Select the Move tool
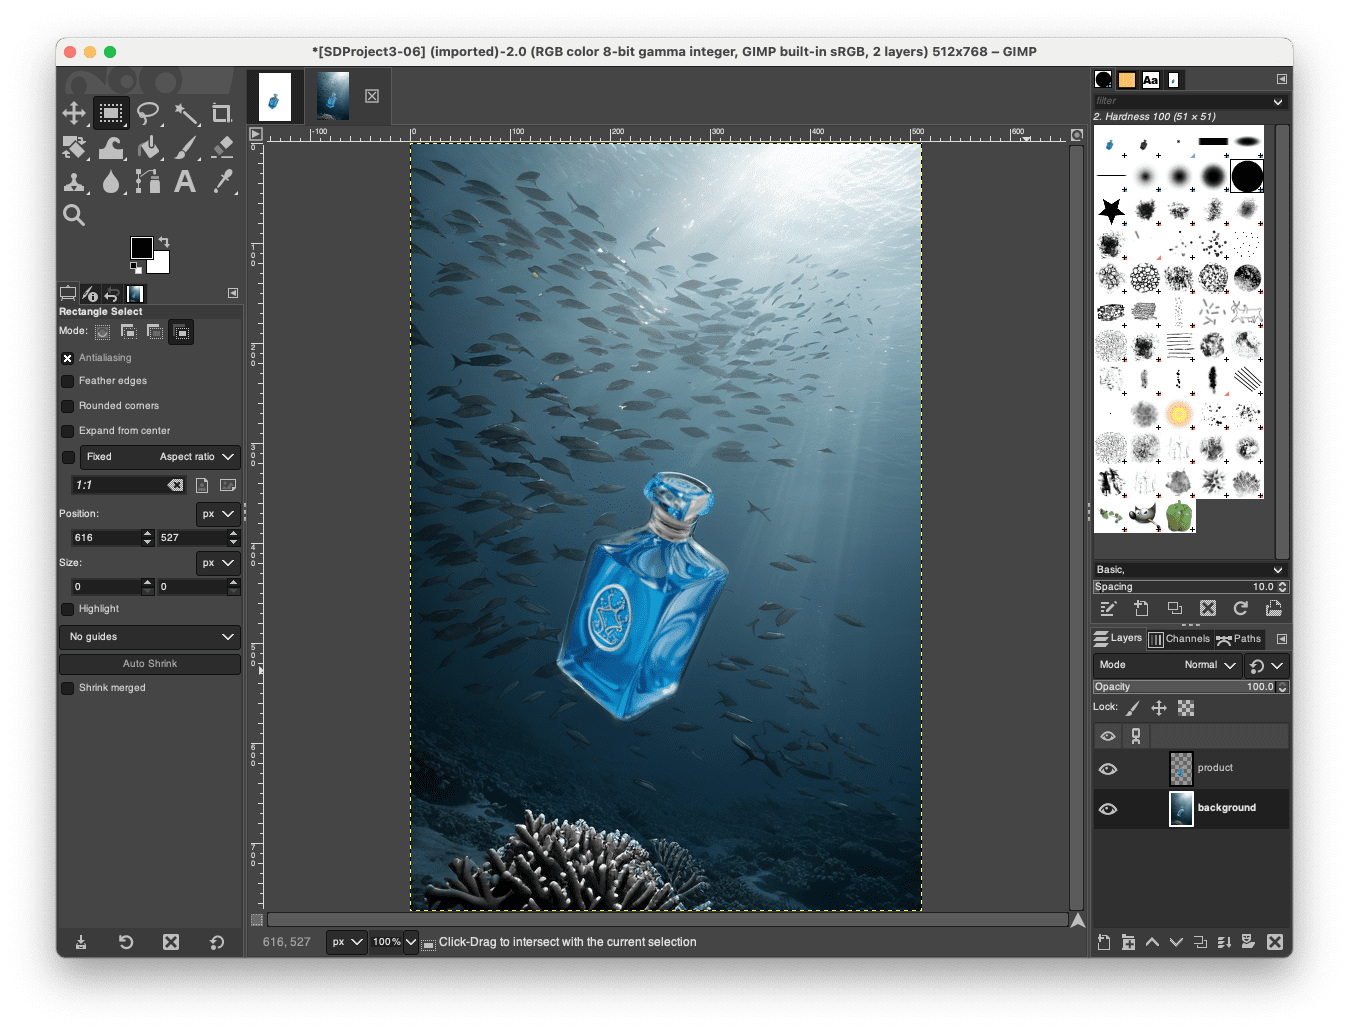Image resolution: width=1349 pixels, height=1032 pixels. coord(74,113)
